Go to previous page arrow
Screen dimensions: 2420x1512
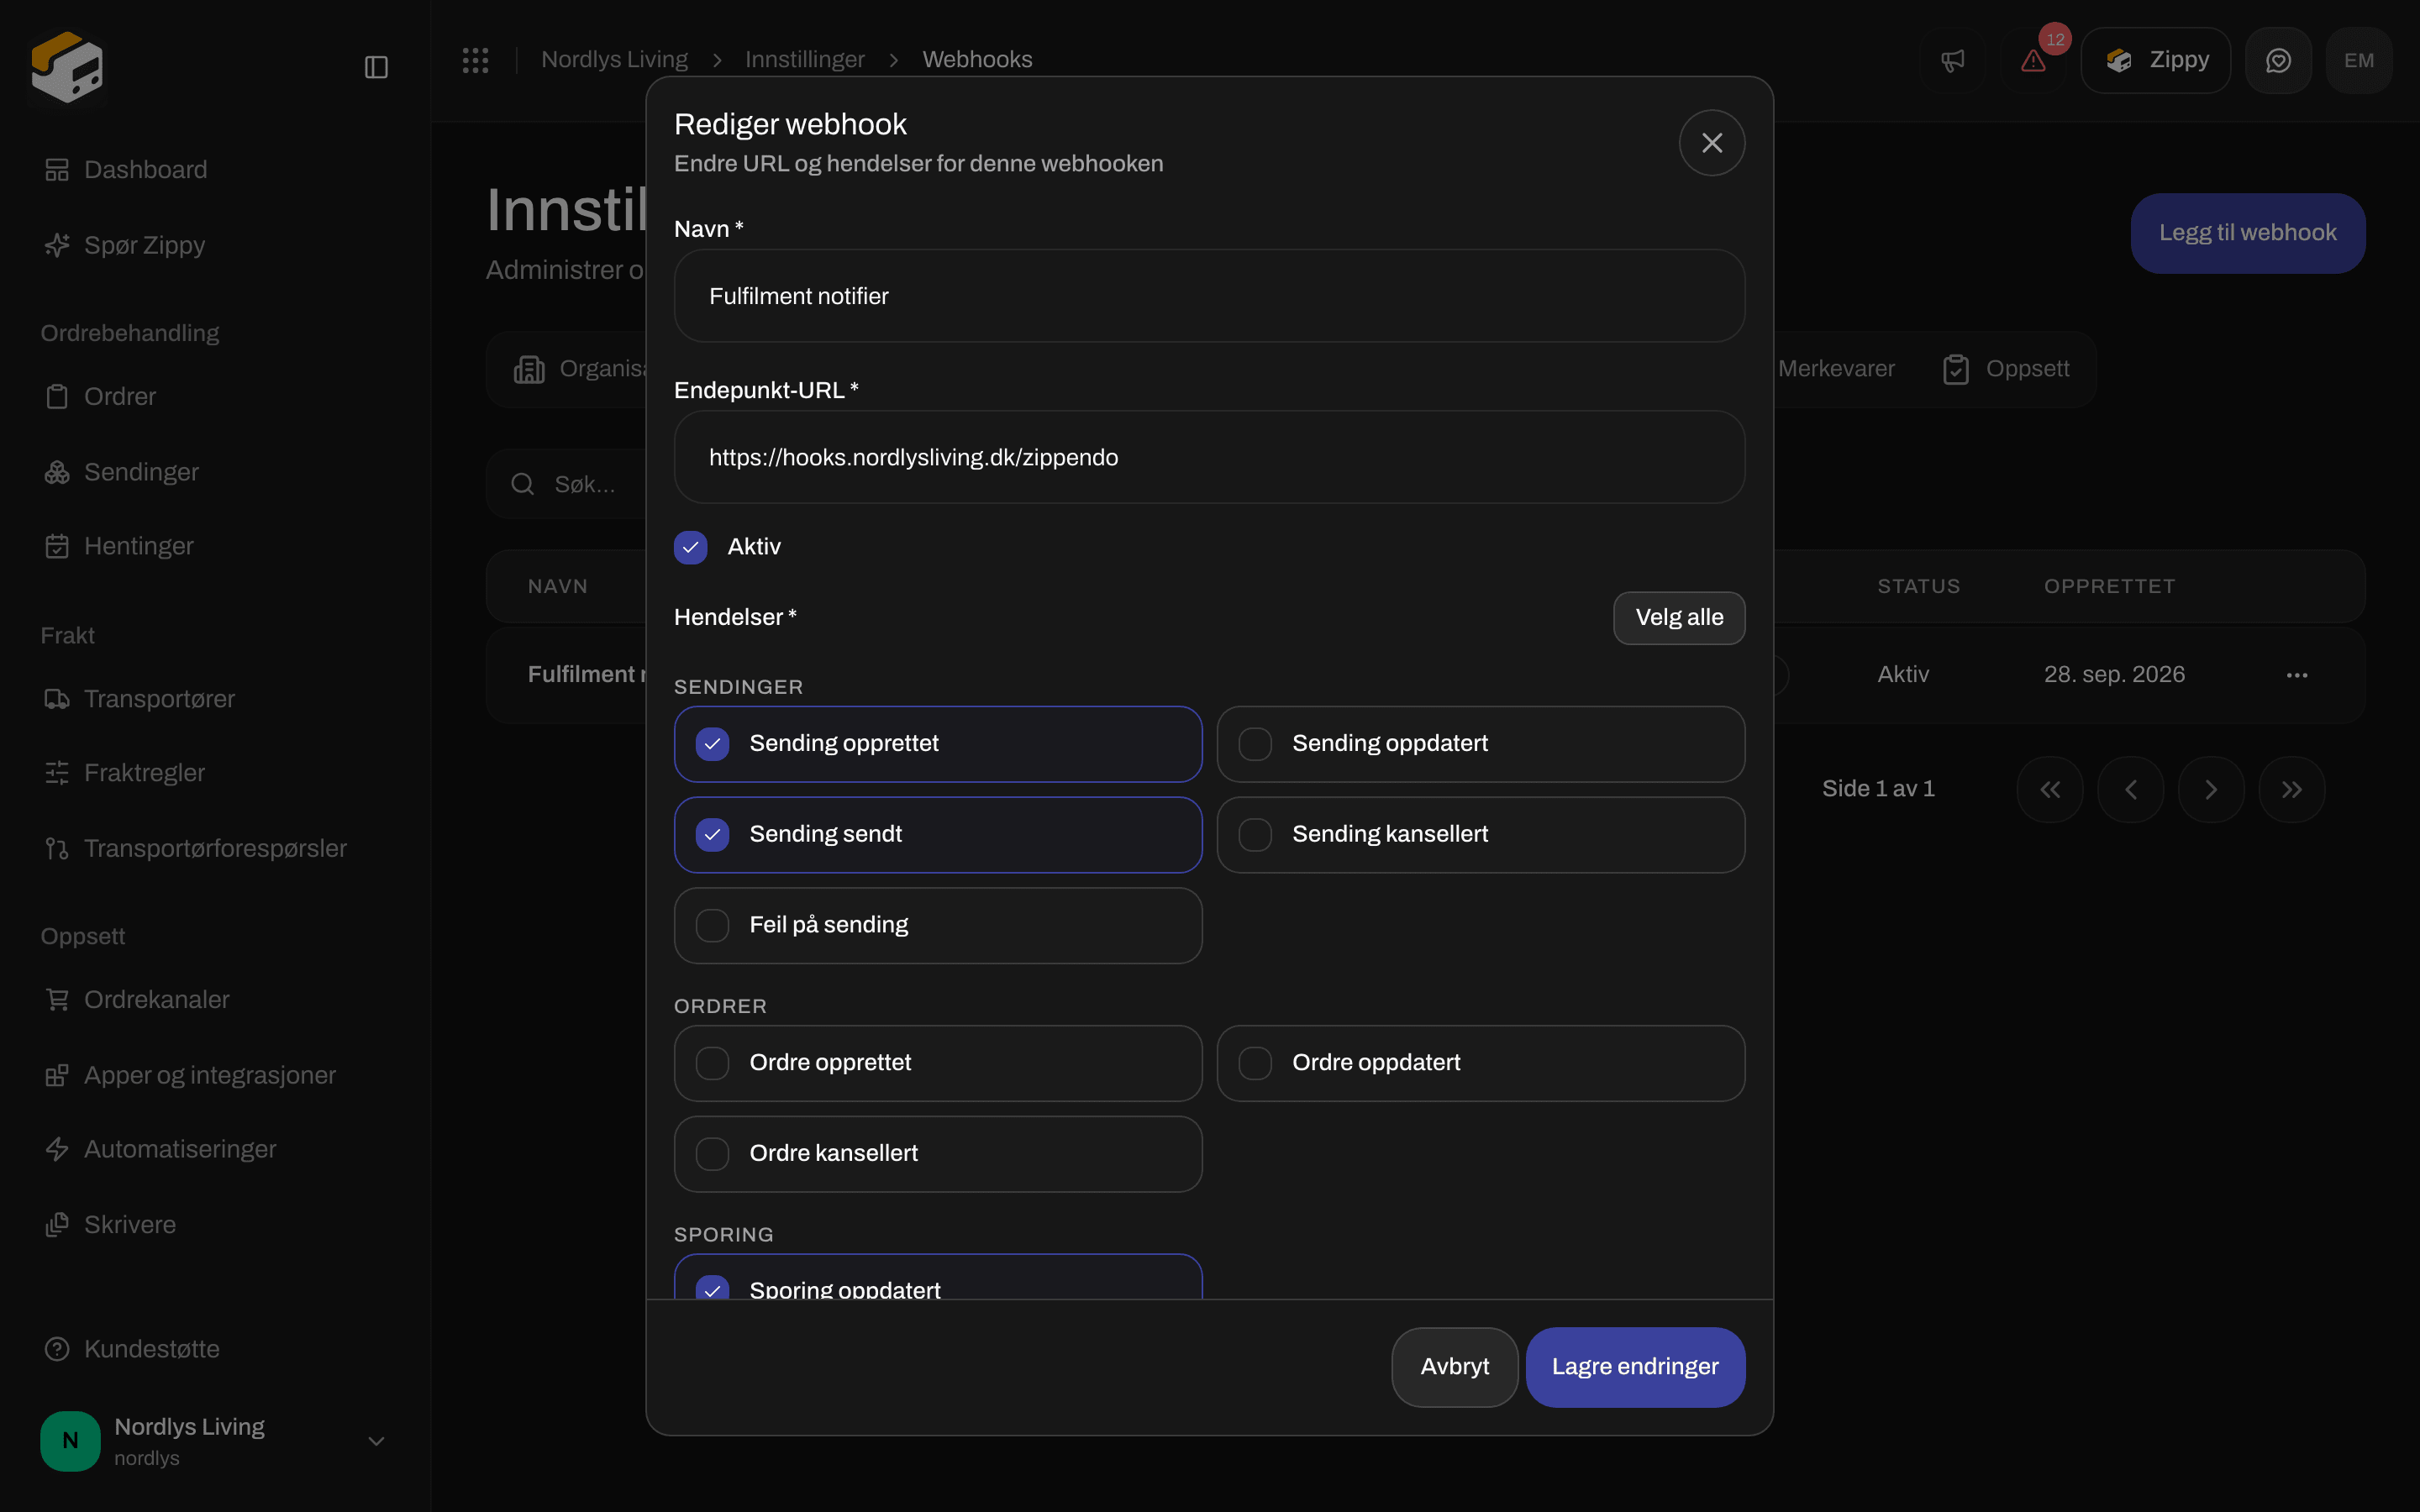coord(2130,790)
